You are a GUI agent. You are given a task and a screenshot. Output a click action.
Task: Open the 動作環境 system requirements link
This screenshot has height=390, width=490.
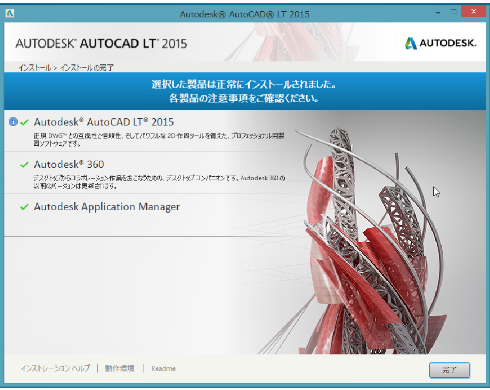tap(120, 368)
